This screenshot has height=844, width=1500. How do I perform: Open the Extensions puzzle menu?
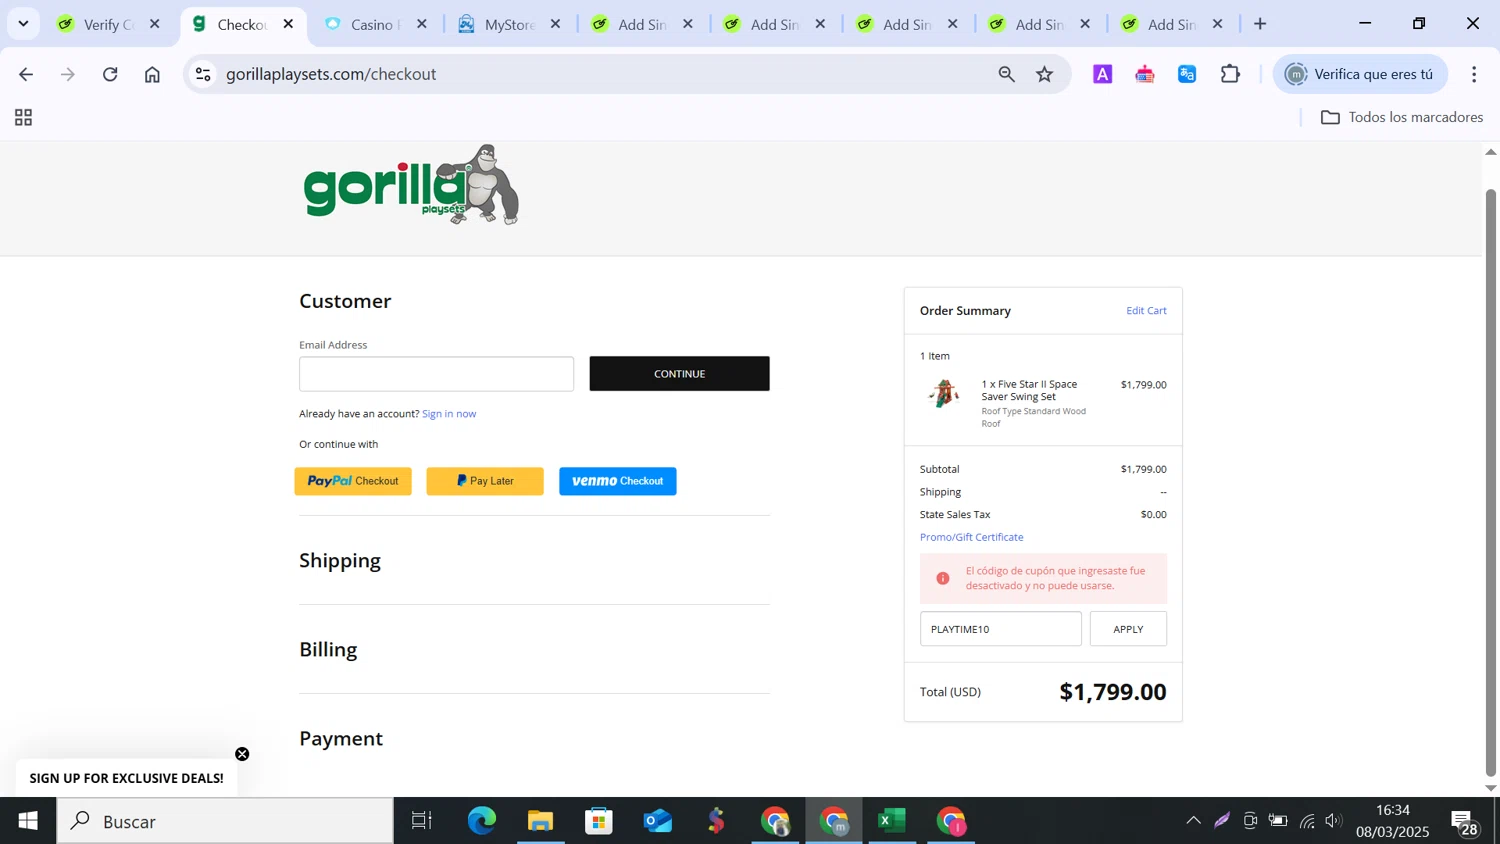coord(1230,74)
